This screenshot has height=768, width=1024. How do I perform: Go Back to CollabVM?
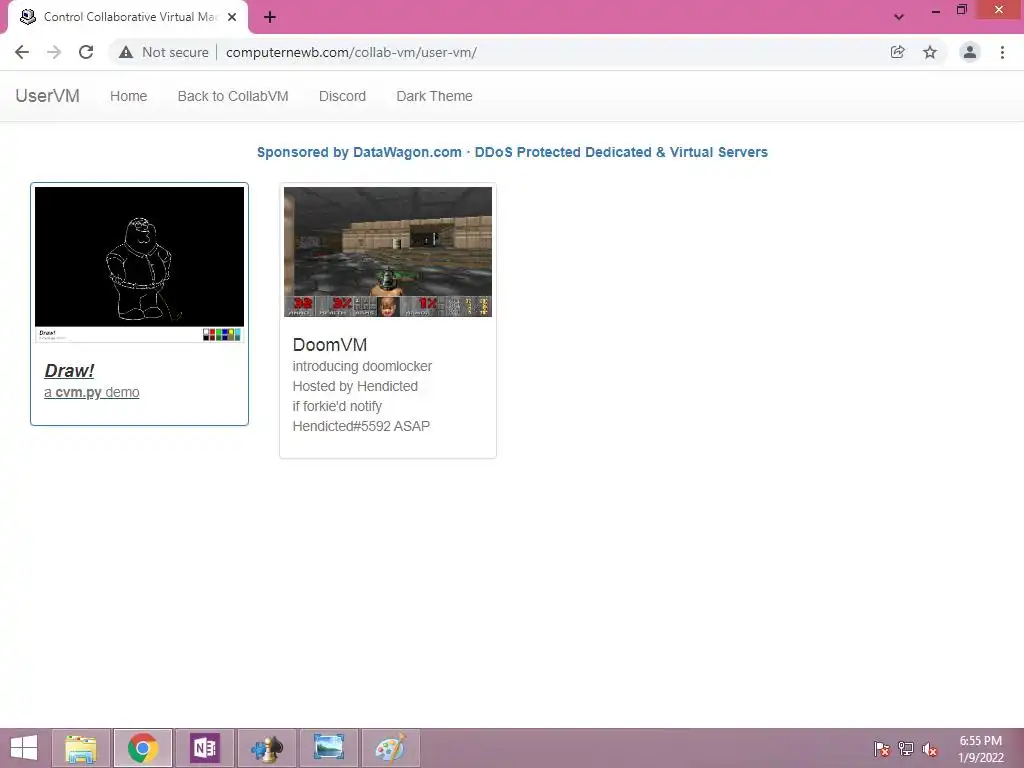click(x=233, y=96)
